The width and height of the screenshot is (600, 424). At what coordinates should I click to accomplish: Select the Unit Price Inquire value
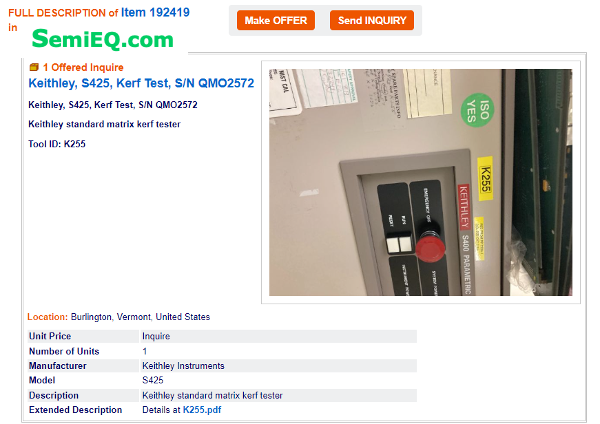(x=156, y=336)
